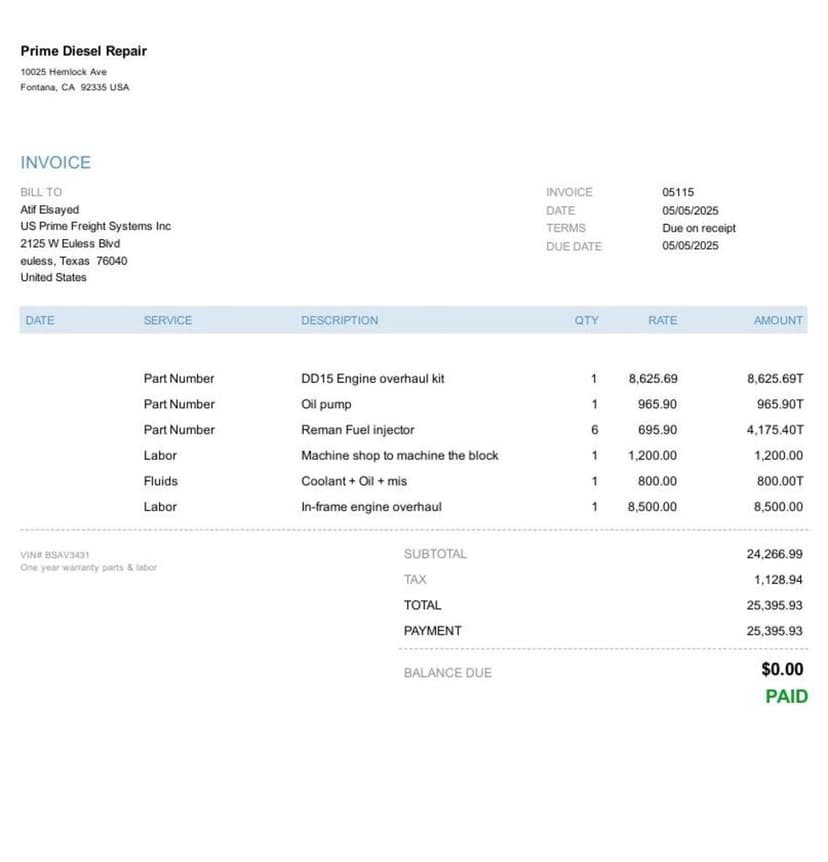Click the QTY column header

pyautogui.click(x=586, y=321)
